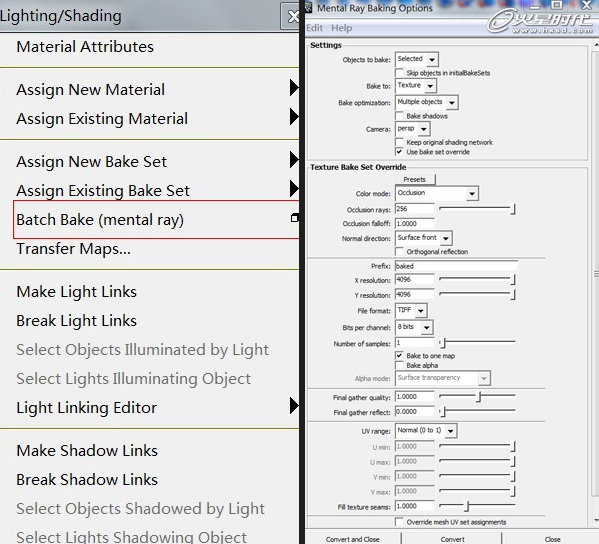Enable Bake alpha checkbox
This screenshot has height=544, width=599.
click(400, 365)
